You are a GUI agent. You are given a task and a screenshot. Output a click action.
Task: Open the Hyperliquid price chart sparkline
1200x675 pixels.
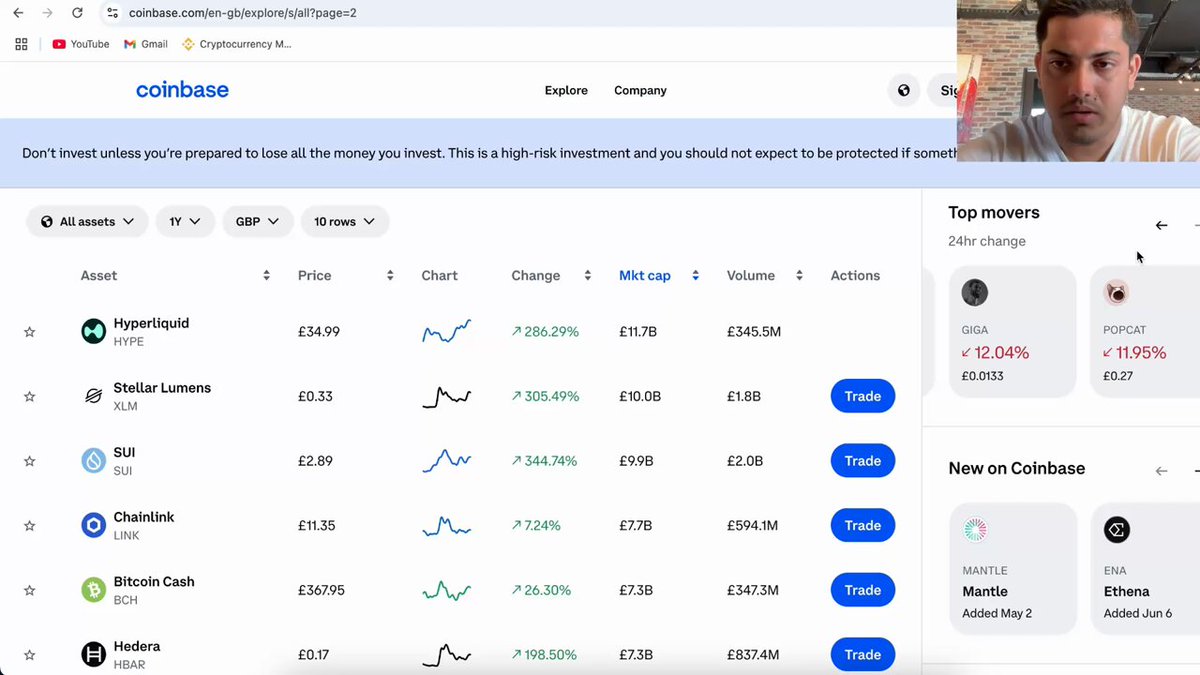tap(446, 332)
